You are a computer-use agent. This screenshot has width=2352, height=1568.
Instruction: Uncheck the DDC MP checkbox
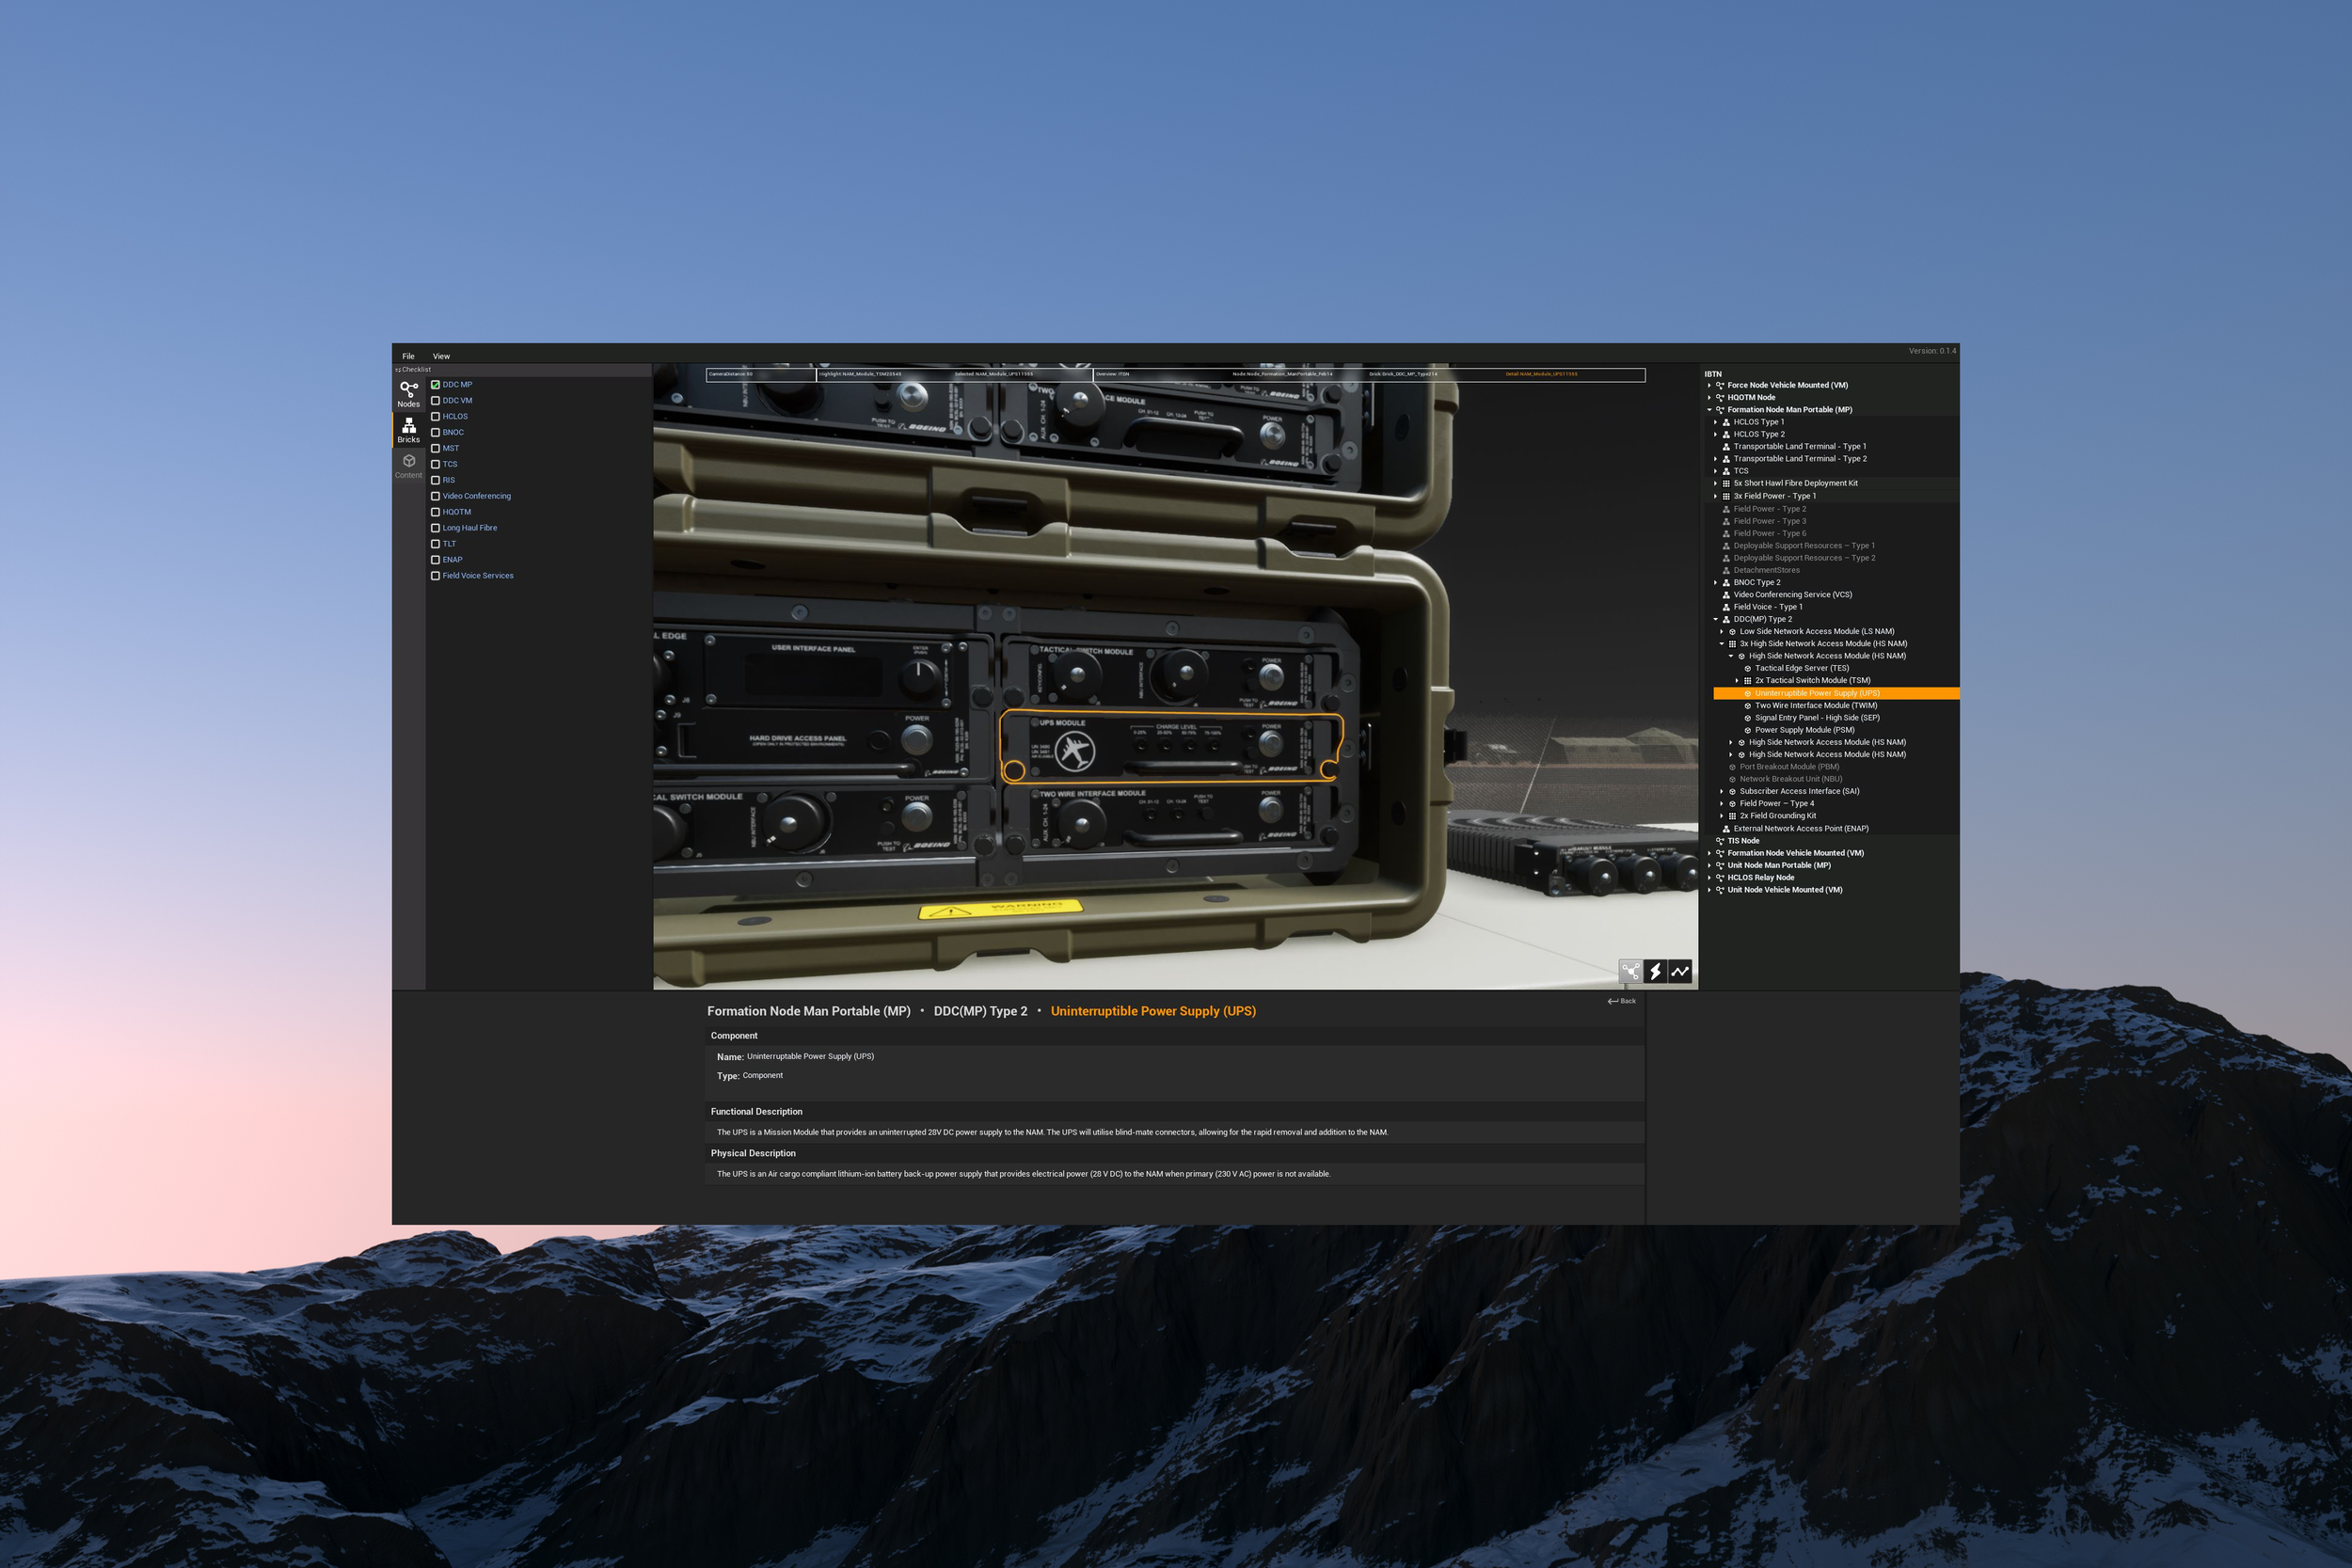pyautogui.click(x=435, y=384)
